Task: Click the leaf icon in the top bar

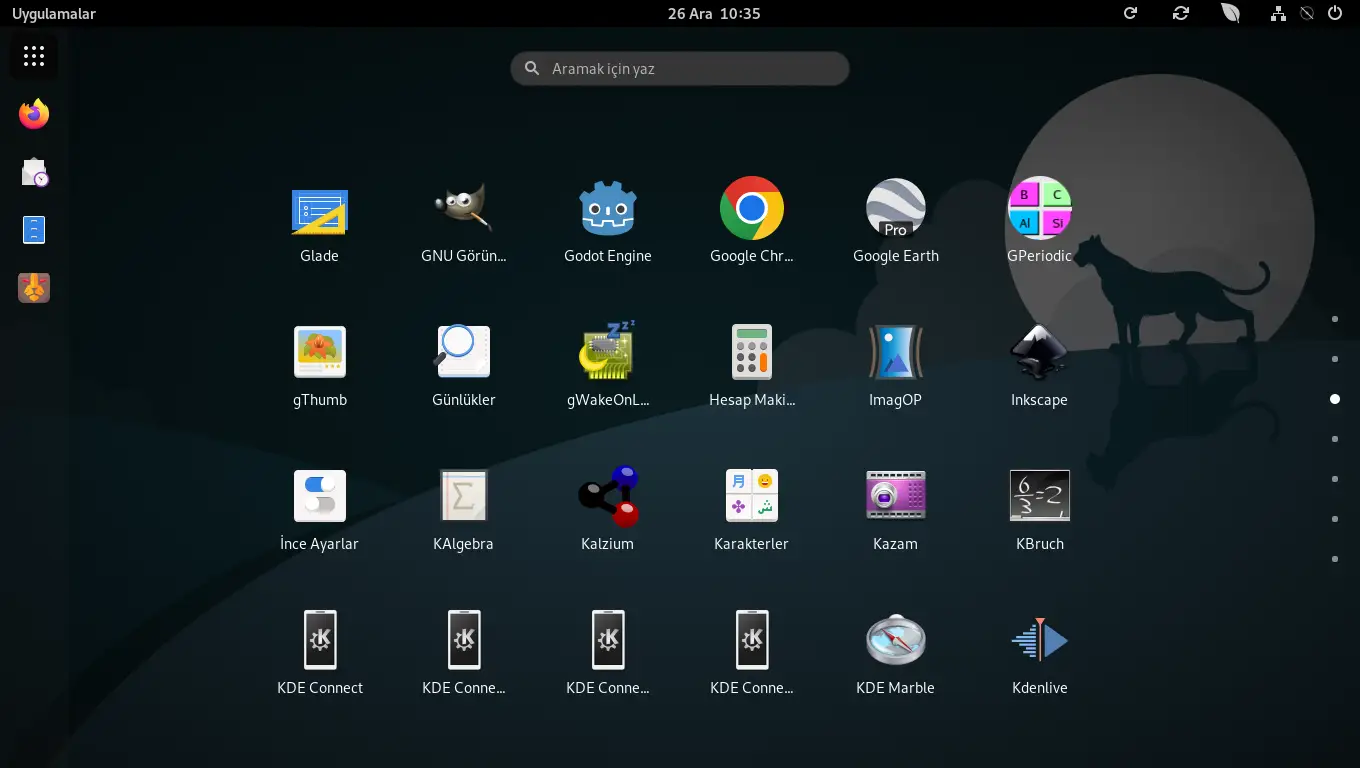Action: (x=1231, y=13)
